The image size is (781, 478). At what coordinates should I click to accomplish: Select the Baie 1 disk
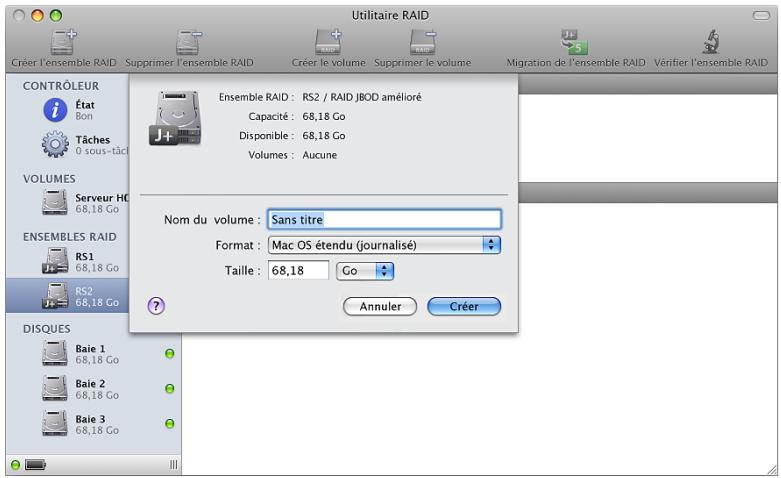(94, 354)
